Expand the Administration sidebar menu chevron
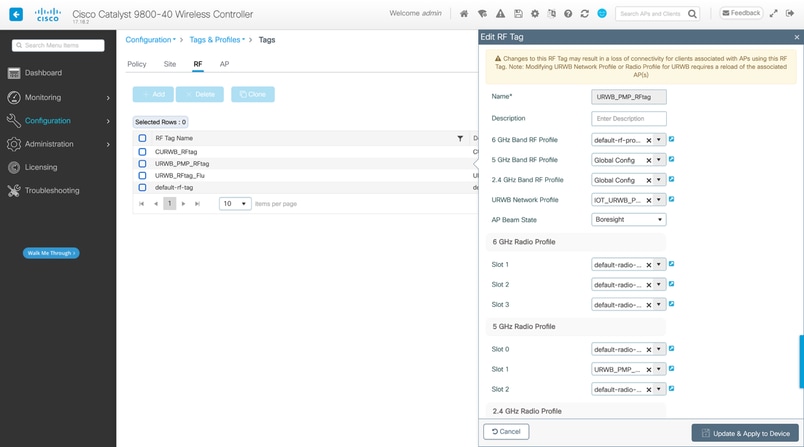The image size is (804, 447). (108, 145)
